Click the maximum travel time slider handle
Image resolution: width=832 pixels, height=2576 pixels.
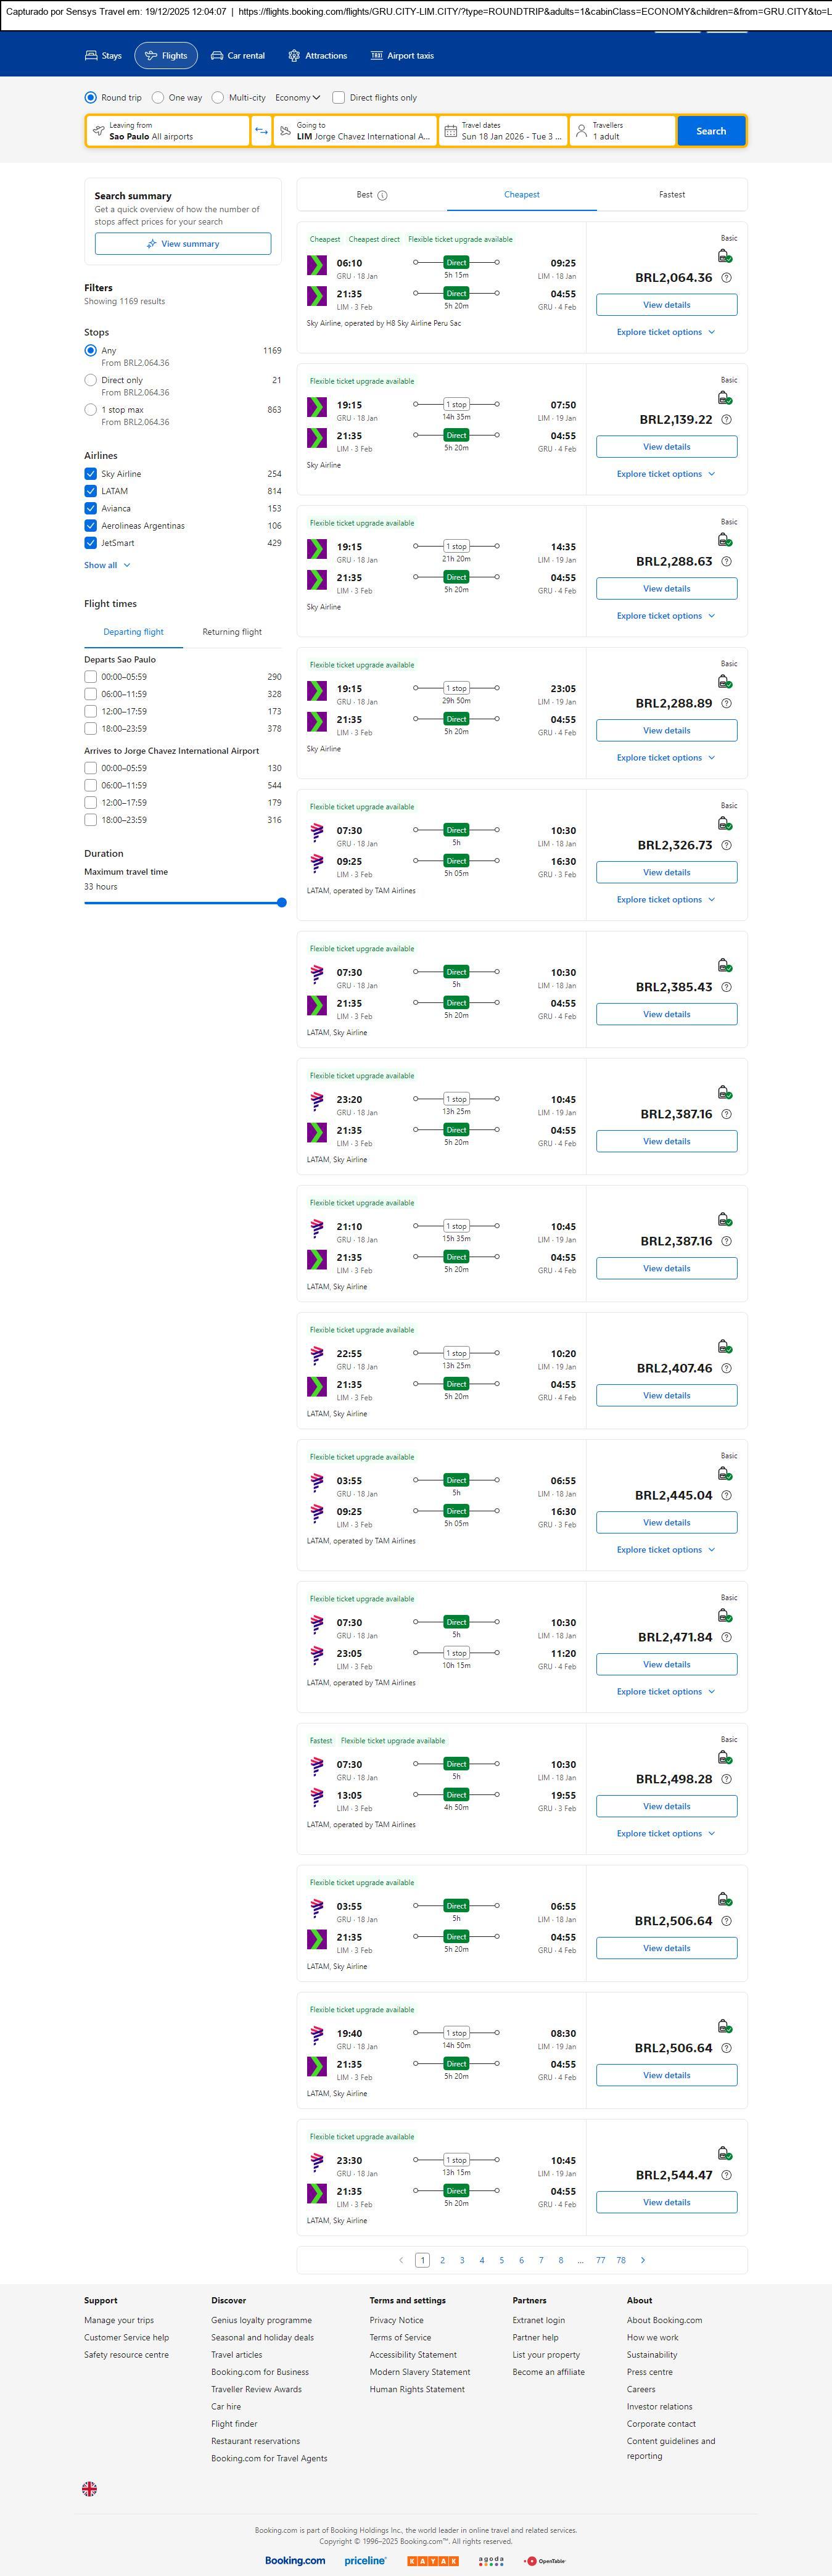point(281,903)
